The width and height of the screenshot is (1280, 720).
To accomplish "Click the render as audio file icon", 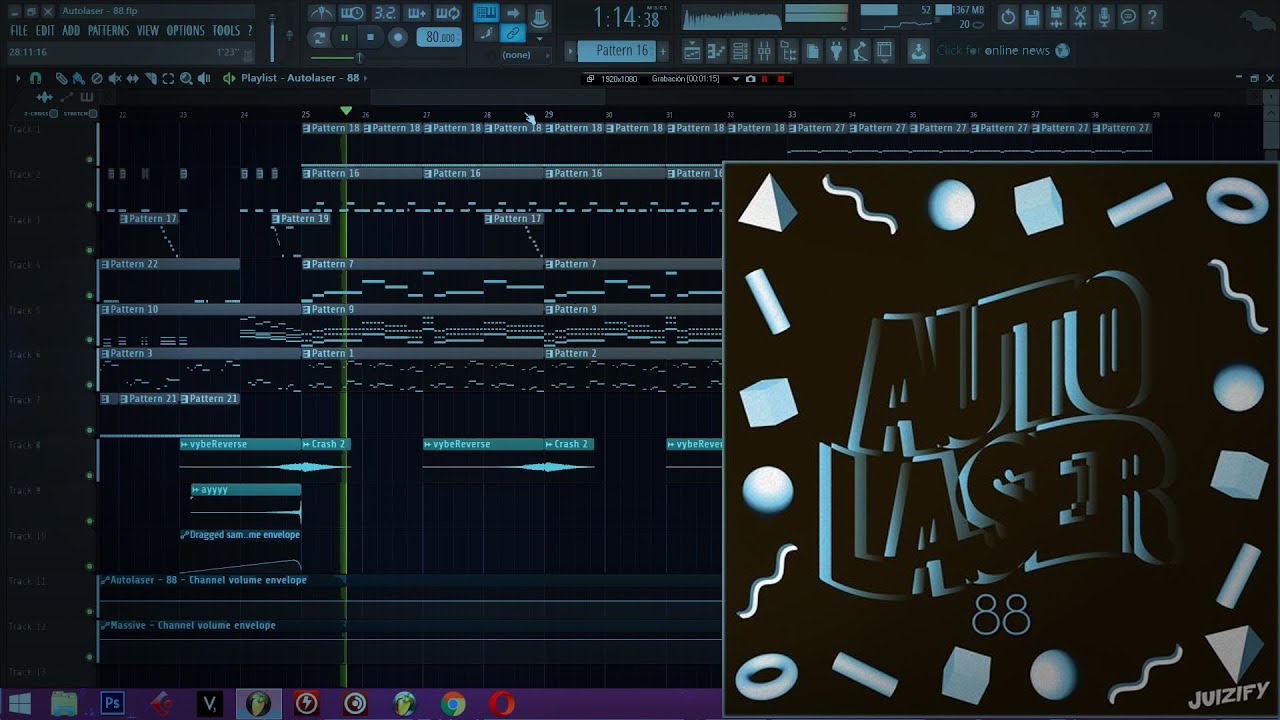I will tap(1056, 17).
